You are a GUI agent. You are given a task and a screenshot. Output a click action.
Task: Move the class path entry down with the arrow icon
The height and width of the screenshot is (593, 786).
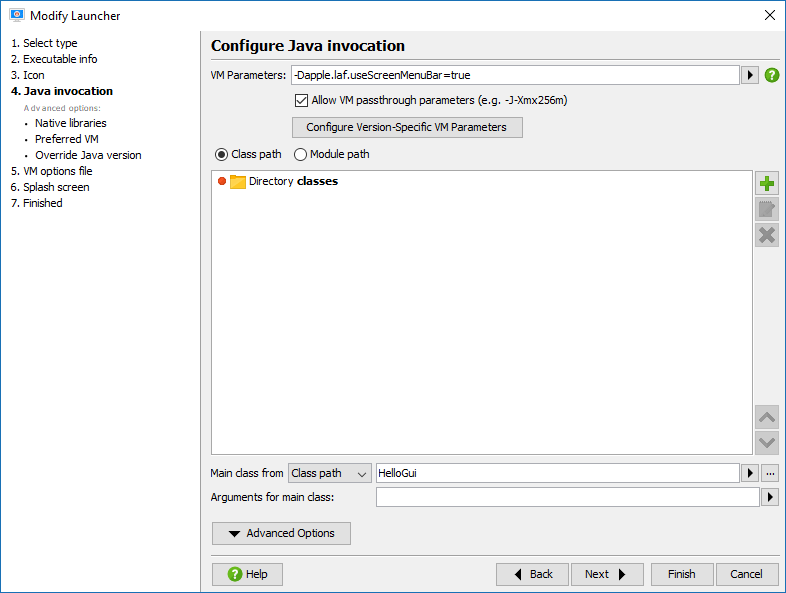pyautogui.click(x=766, y=443)
